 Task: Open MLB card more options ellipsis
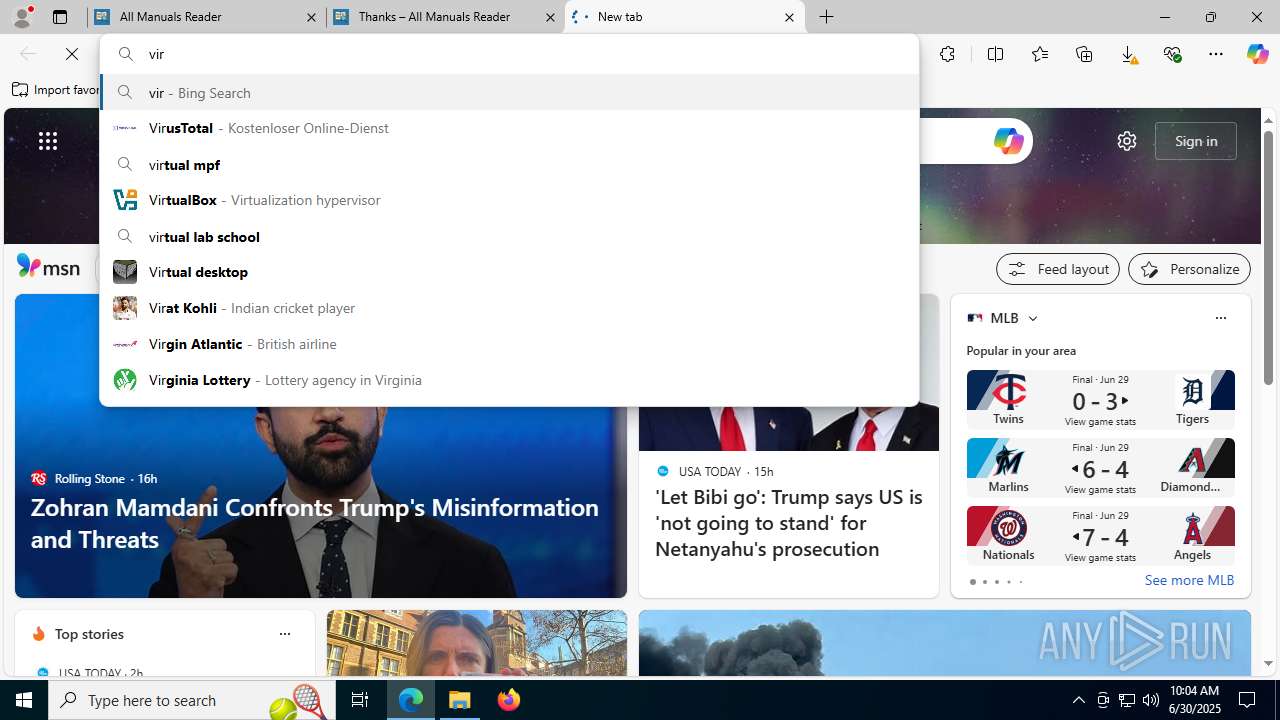coord(1220,318)
